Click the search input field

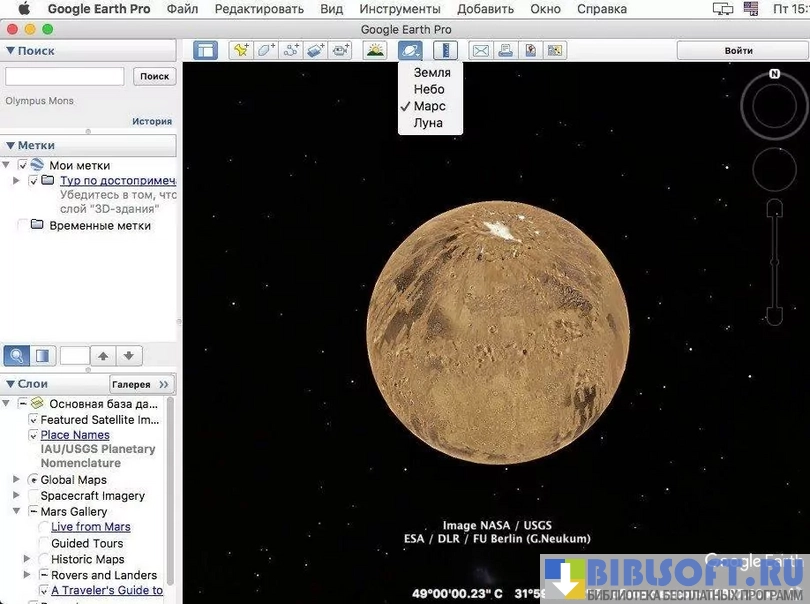pyautogui.click(x=65, y=76)
